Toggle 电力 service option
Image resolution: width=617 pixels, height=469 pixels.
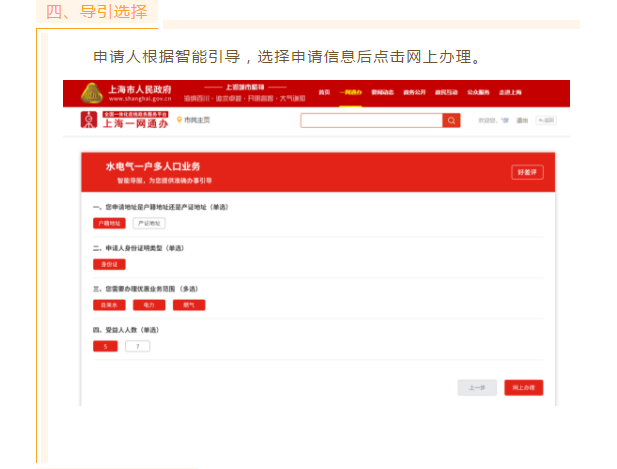pyautogui.click(x=148, y=305)
